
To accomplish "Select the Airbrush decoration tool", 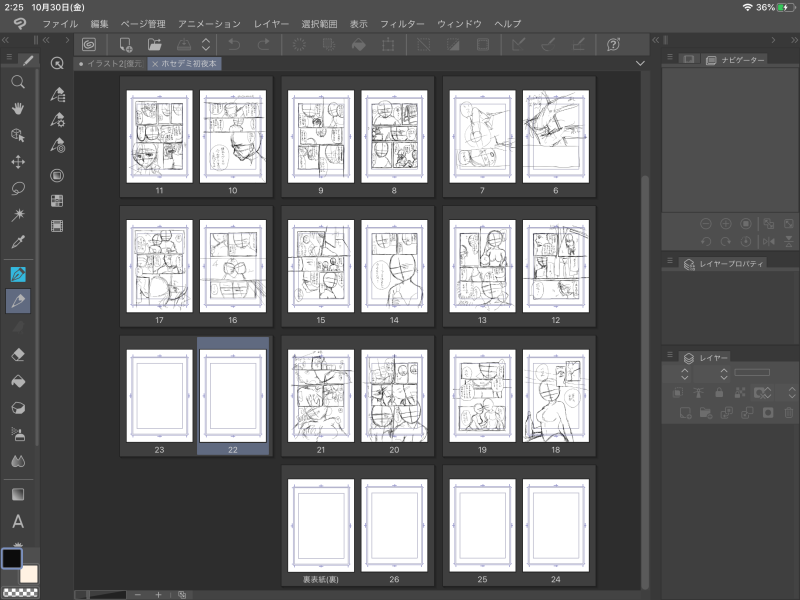I will point(18,435).
